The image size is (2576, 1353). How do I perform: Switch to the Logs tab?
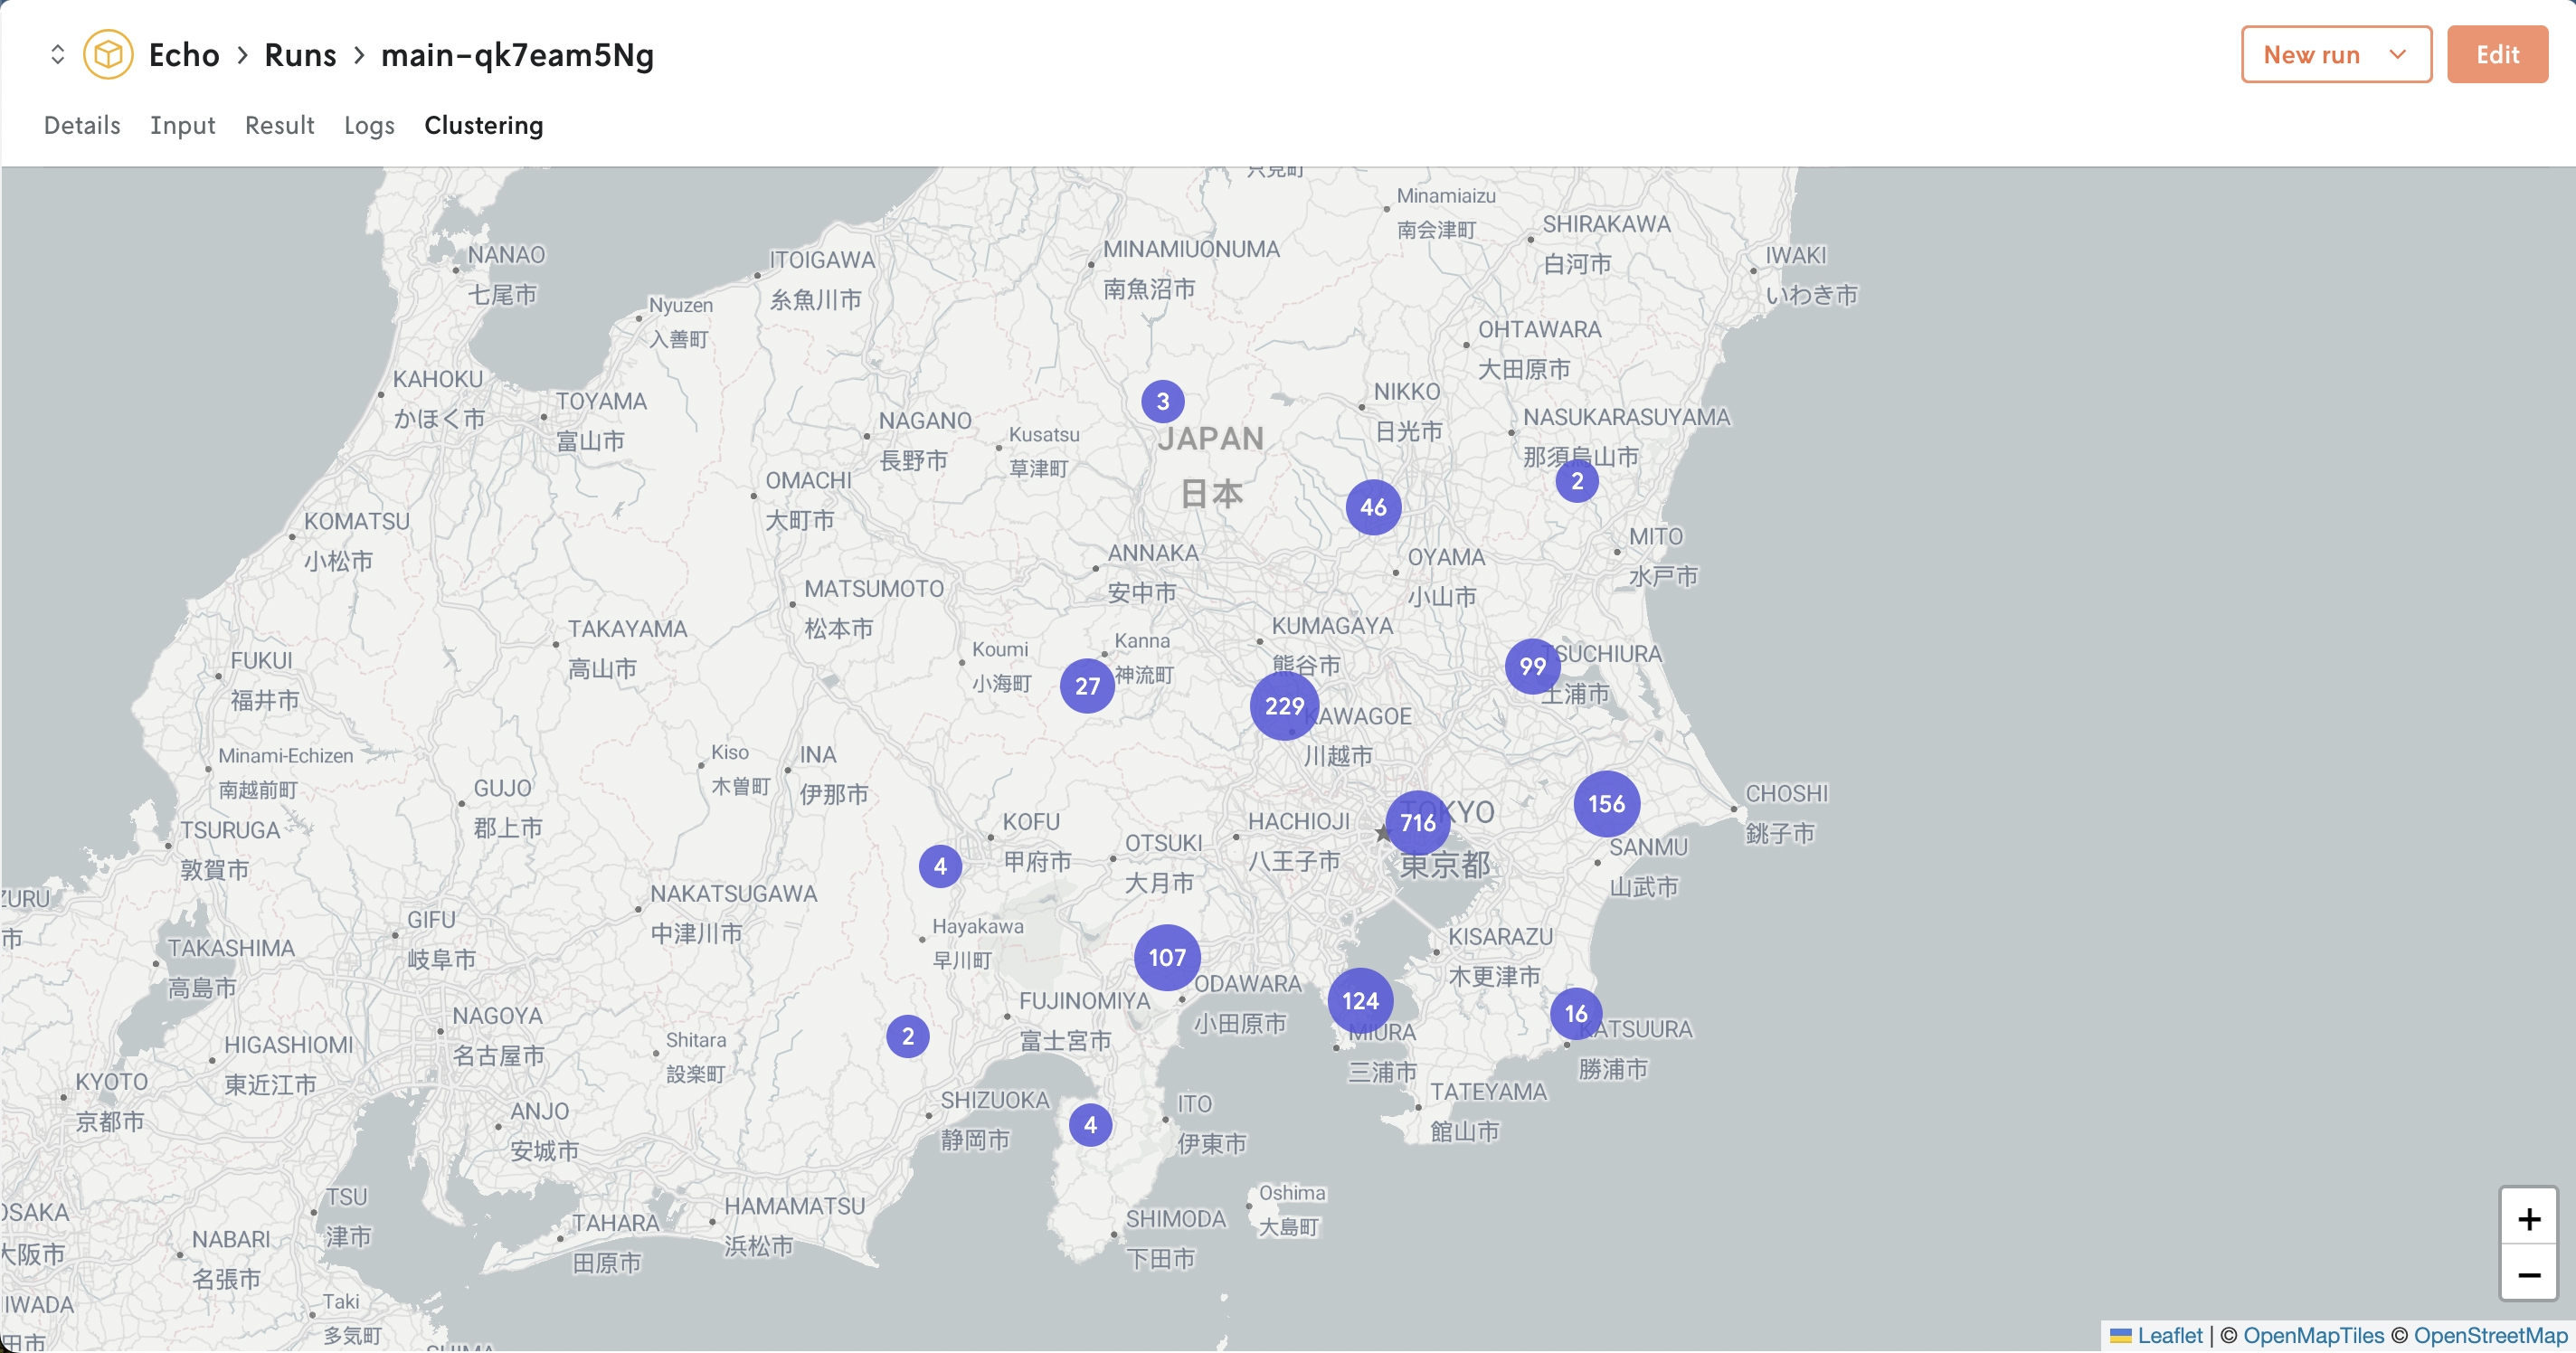(x=368, y=125)
